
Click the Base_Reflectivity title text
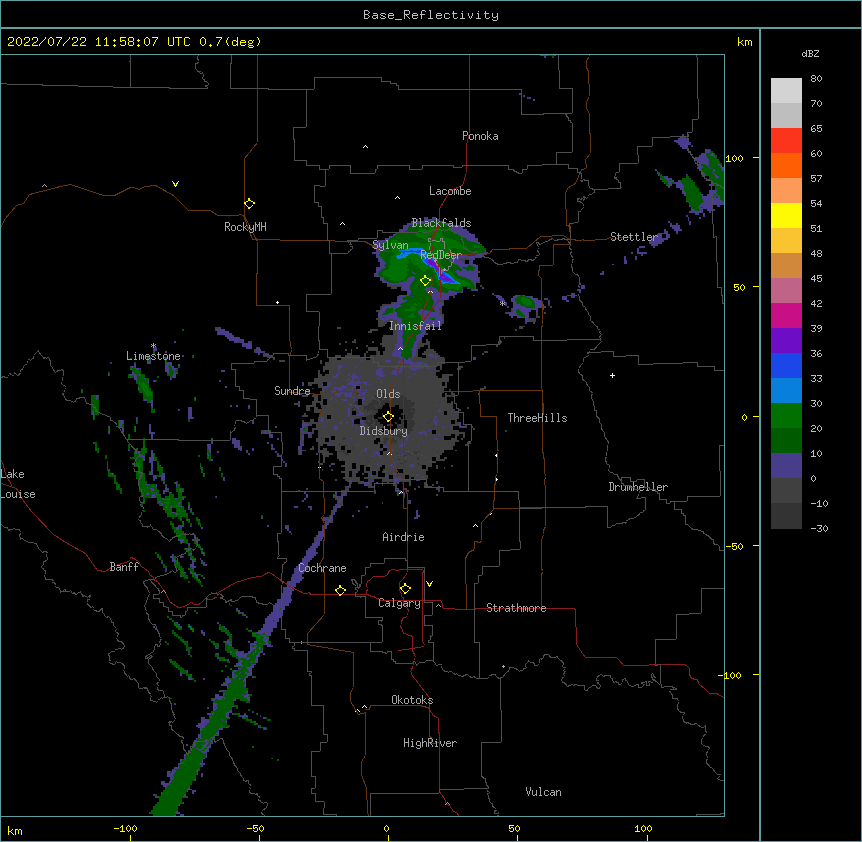431,15
